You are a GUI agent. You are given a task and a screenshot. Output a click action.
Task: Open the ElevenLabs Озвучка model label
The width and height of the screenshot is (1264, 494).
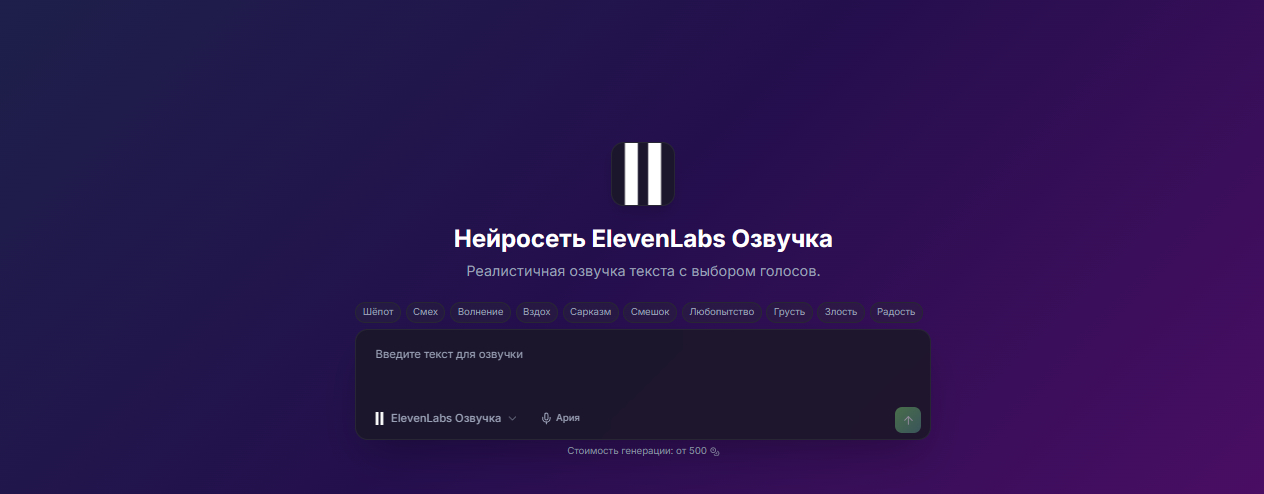tap(446, 418)
